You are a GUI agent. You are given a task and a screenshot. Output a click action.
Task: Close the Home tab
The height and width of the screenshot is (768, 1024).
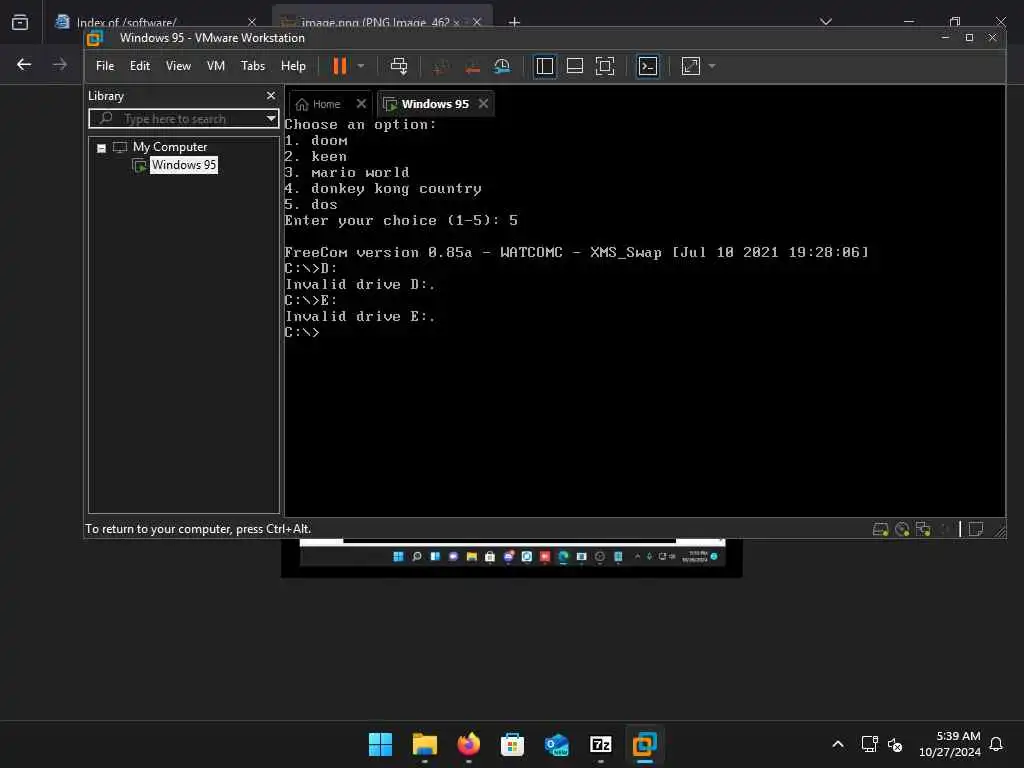(x=361, y=104)
